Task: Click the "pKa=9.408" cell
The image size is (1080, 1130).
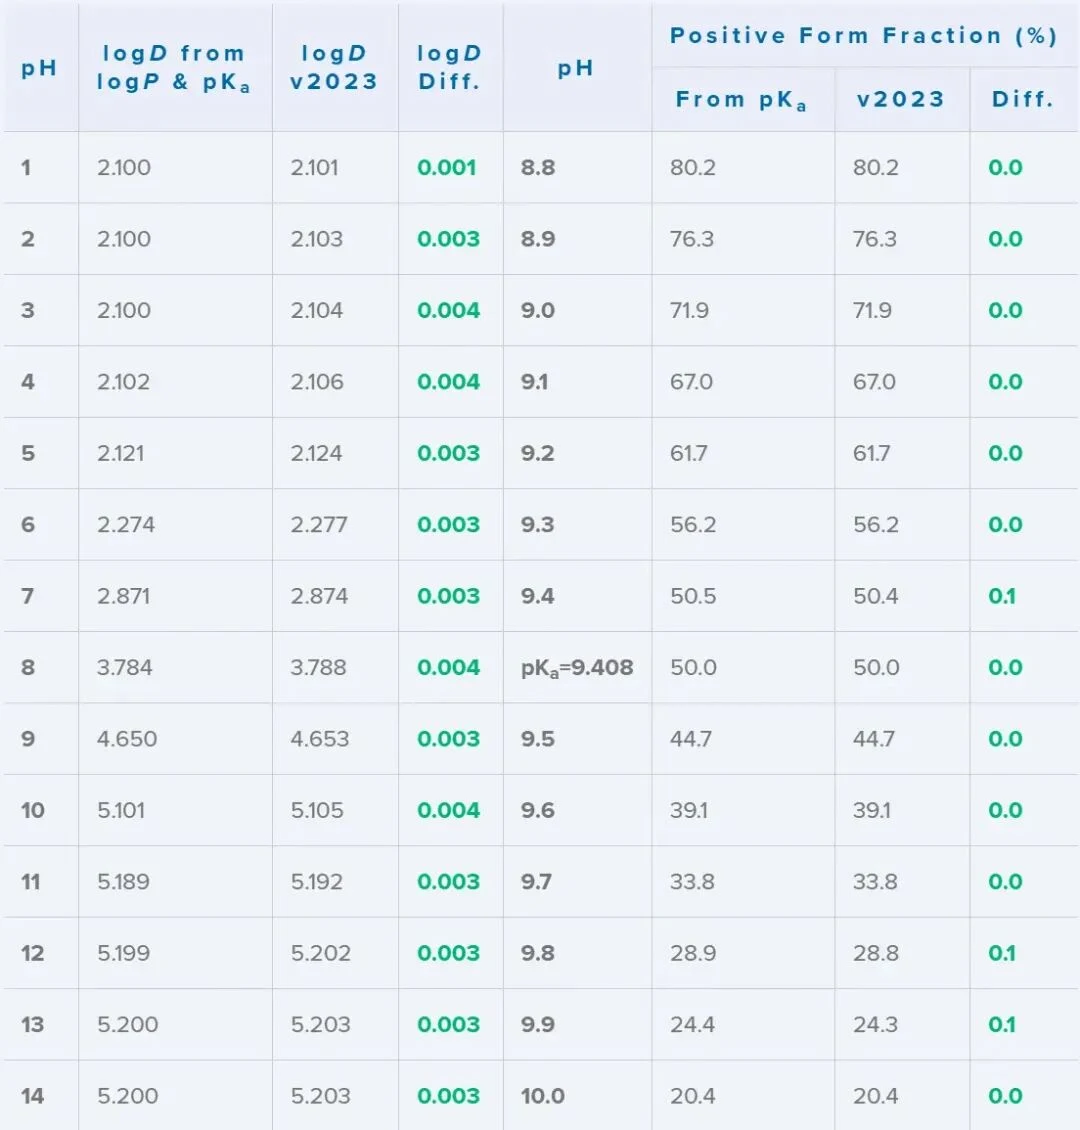Action: click(577, 668)
